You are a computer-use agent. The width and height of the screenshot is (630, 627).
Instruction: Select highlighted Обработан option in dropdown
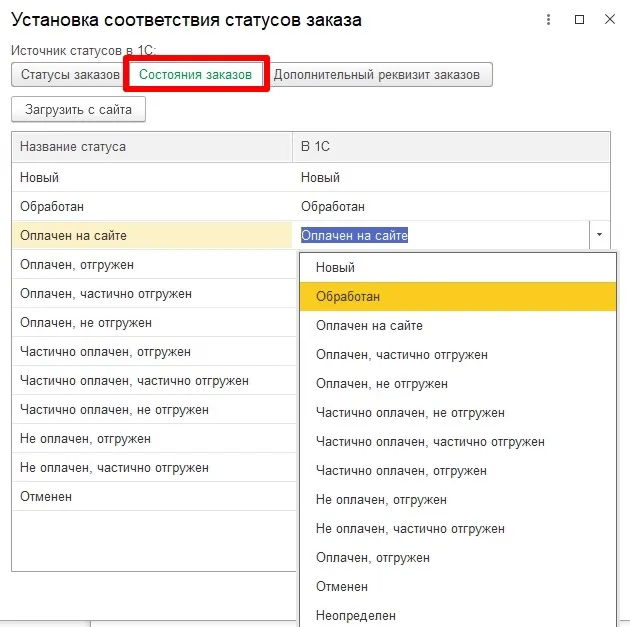[348, 297]
